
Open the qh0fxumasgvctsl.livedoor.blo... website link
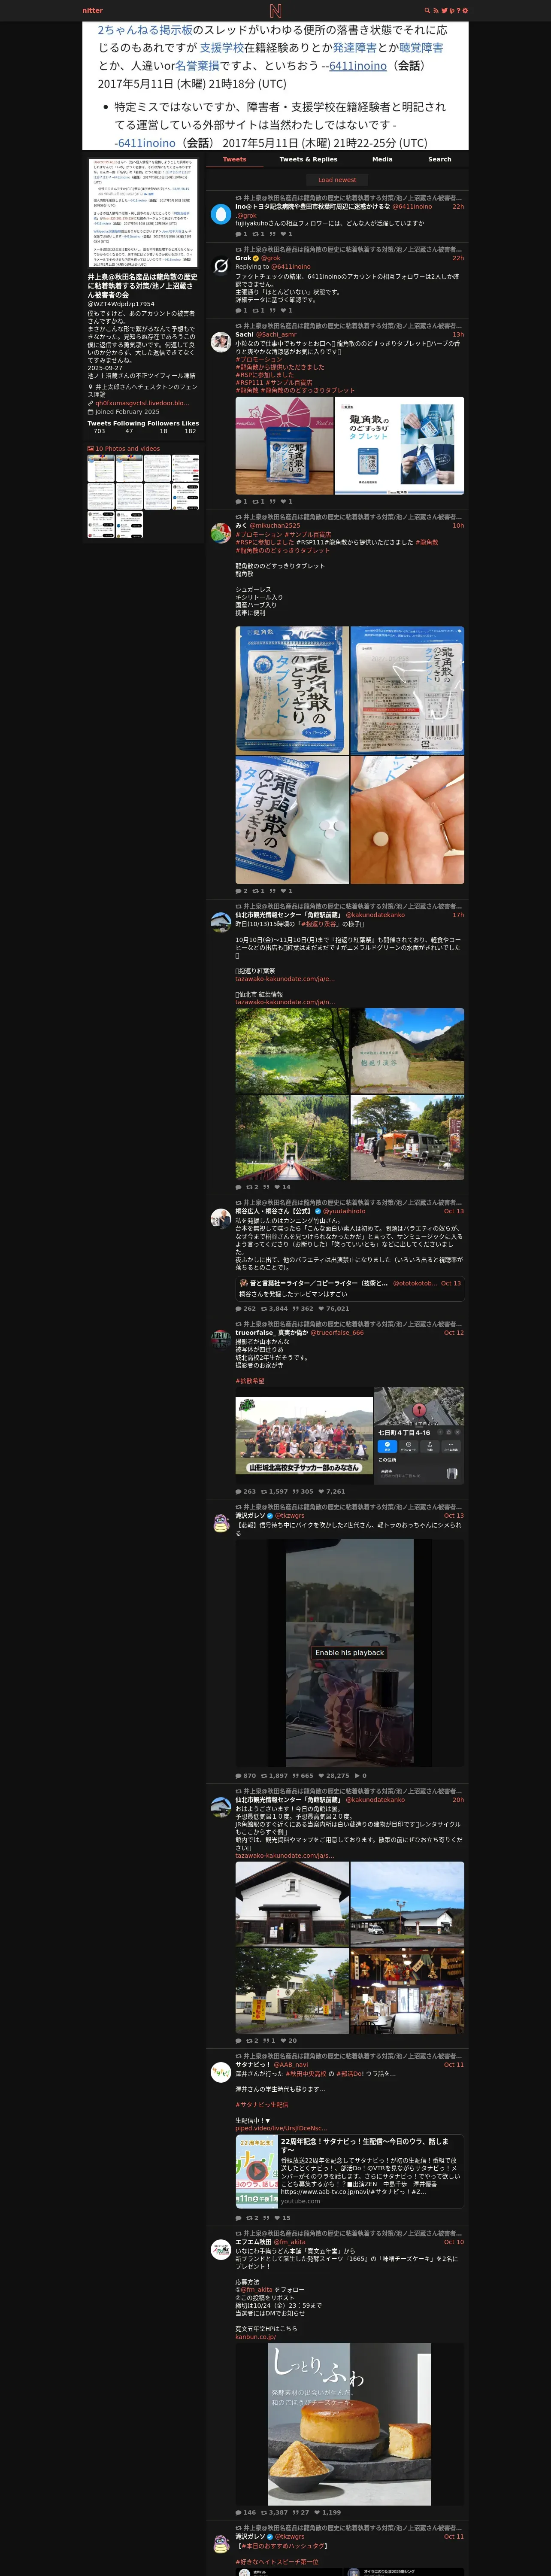coord(141,403)
